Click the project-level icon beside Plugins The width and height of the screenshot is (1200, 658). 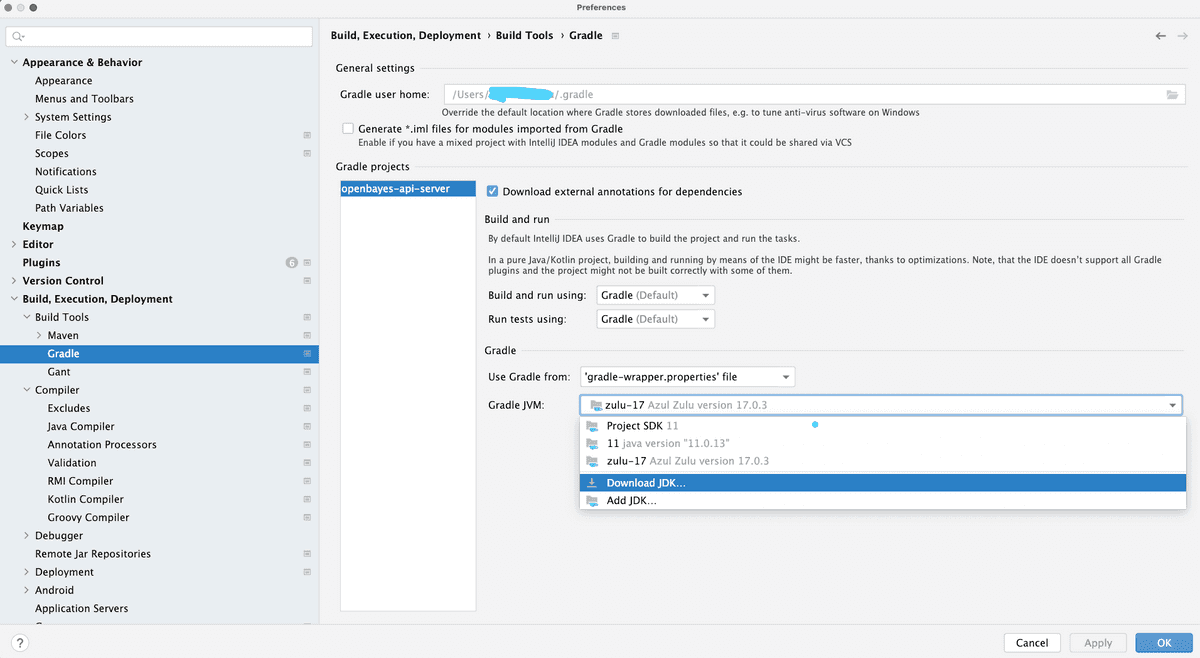[307, 263]
